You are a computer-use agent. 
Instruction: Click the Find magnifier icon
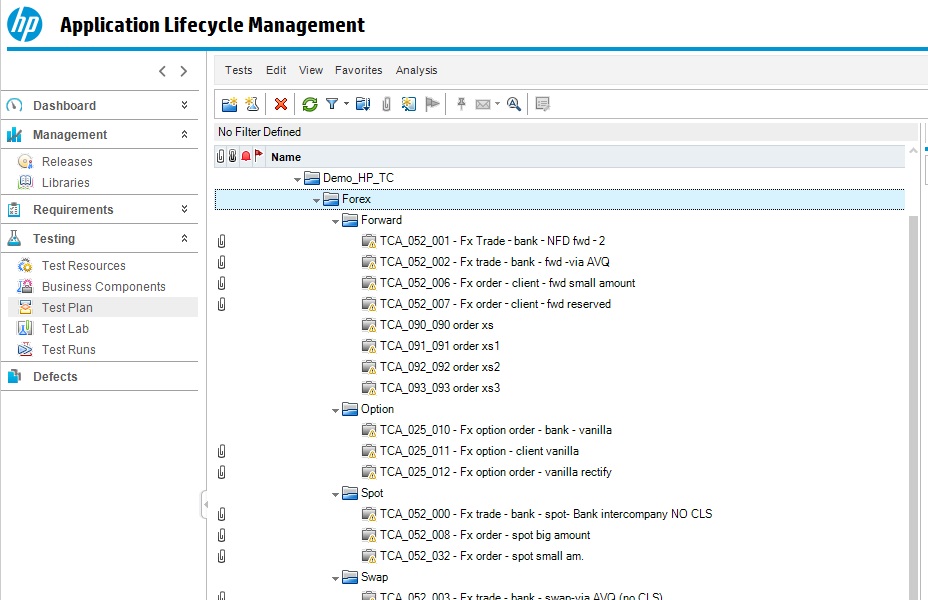pos(514,104)
